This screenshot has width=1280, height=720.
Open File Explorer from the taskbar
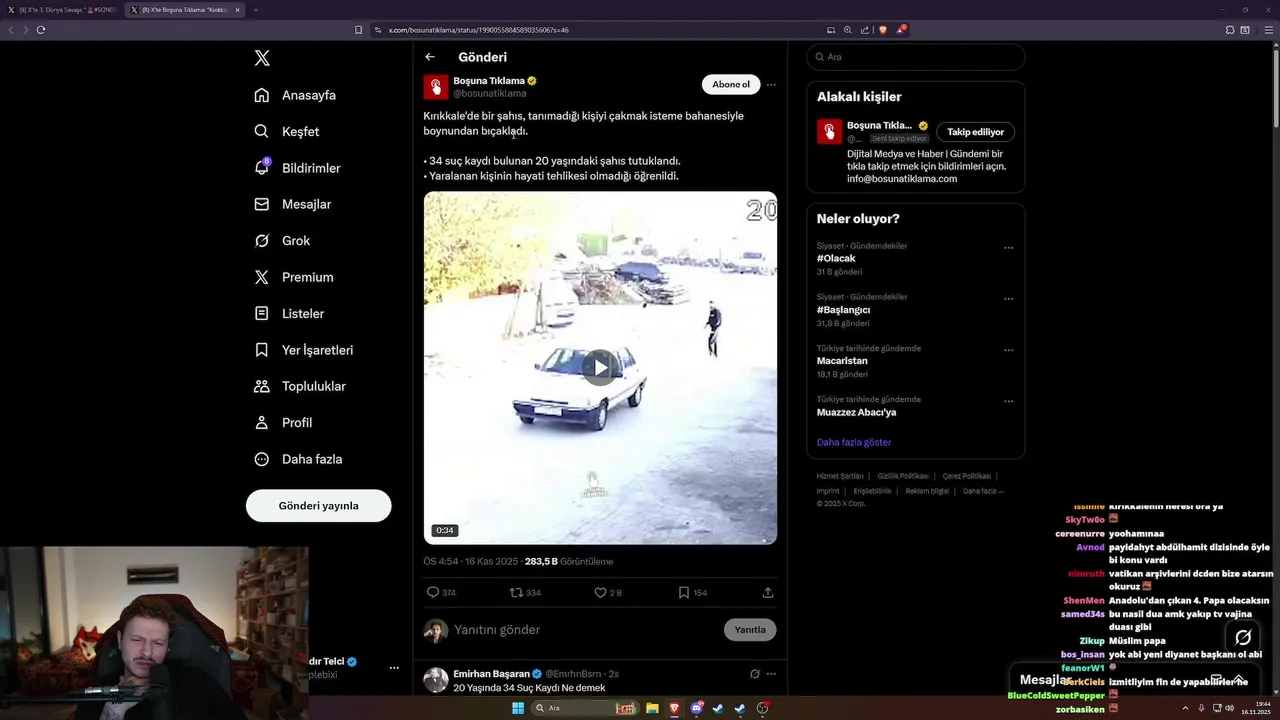(652, 708)
